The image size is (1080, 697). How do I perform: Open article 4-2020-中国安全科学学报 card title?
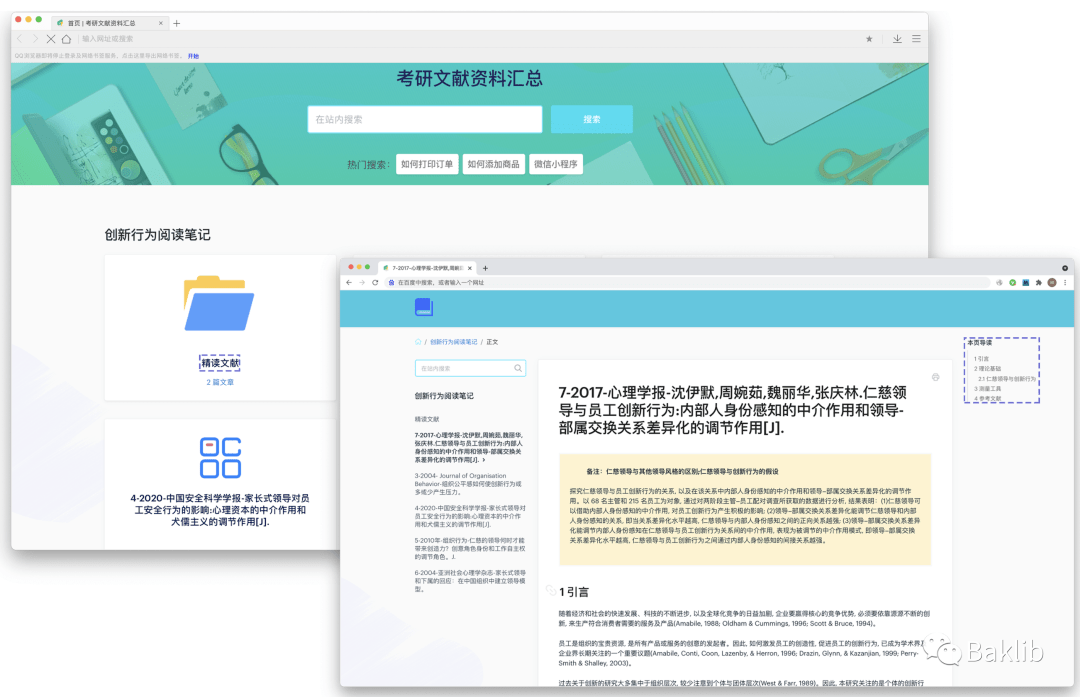click(220, 510)
